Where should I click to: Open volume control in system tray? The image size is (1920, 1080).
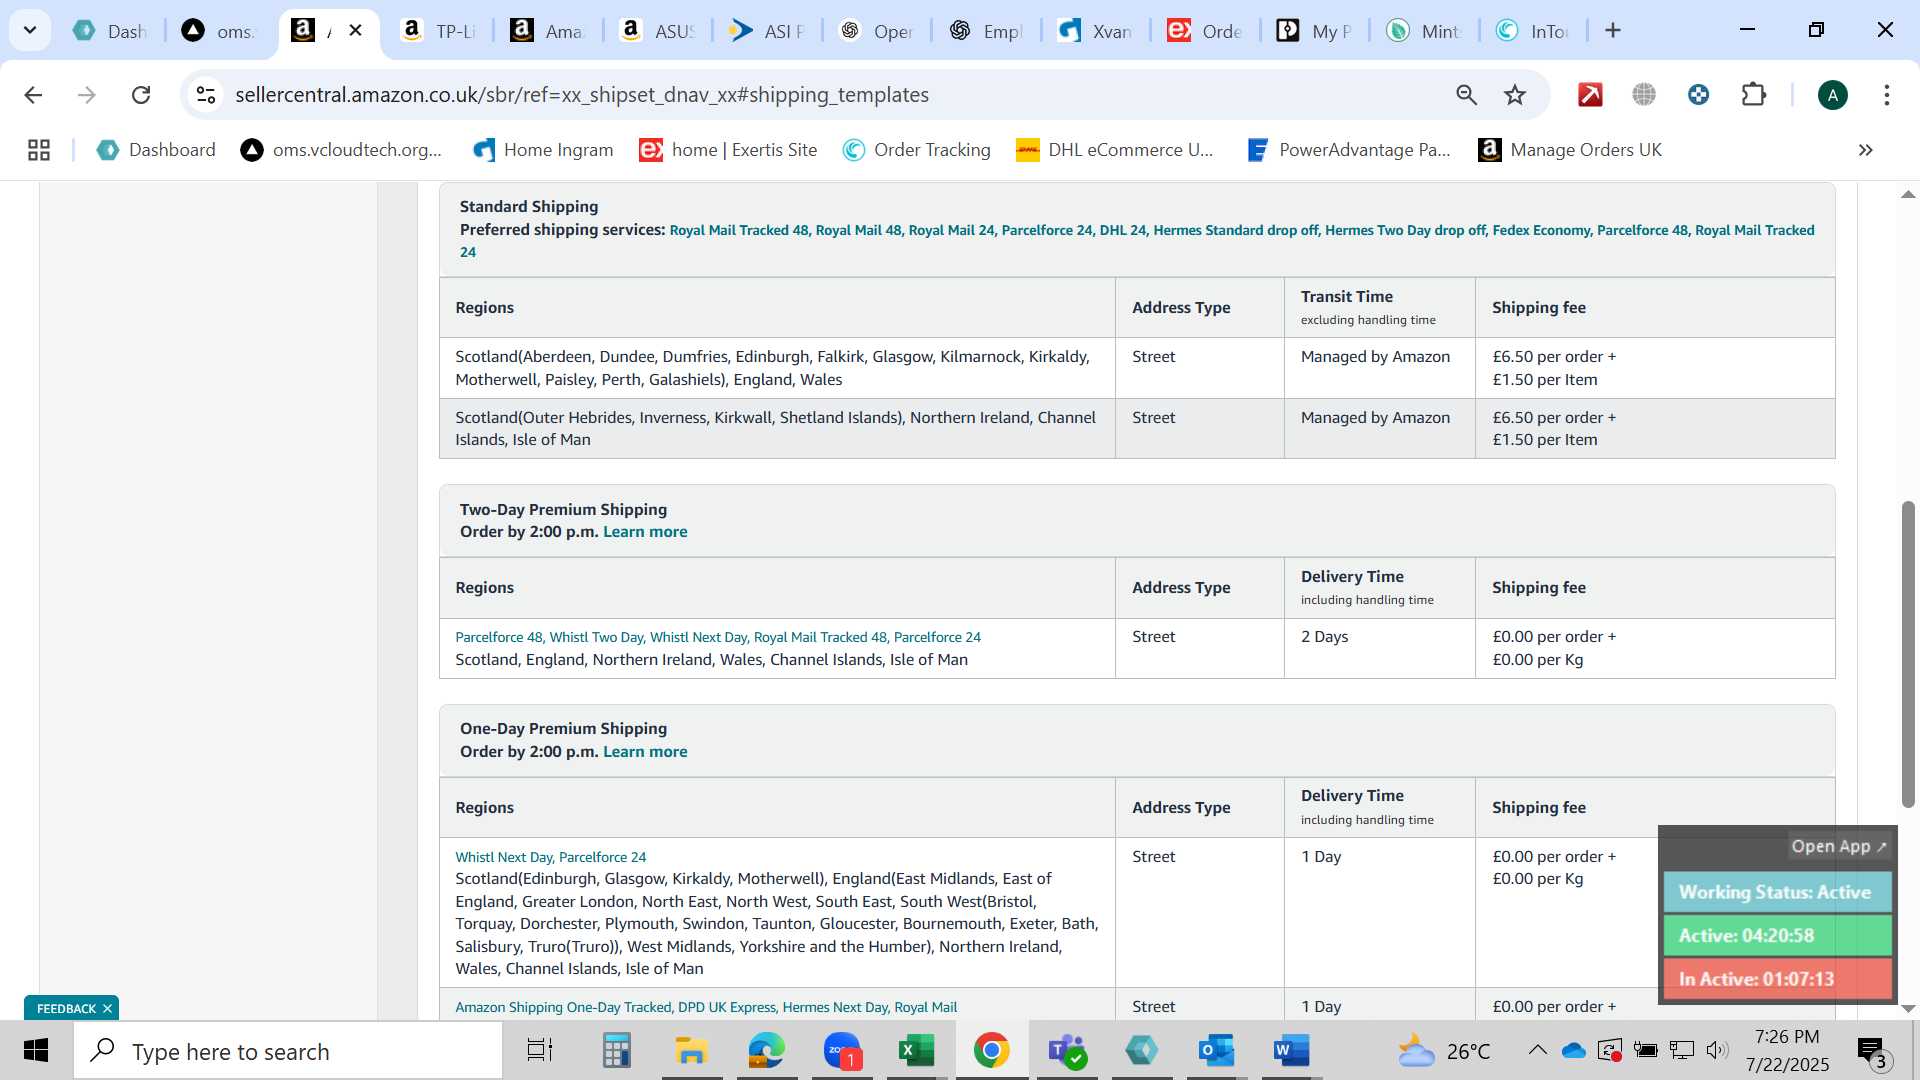tap(1717, 1050)
